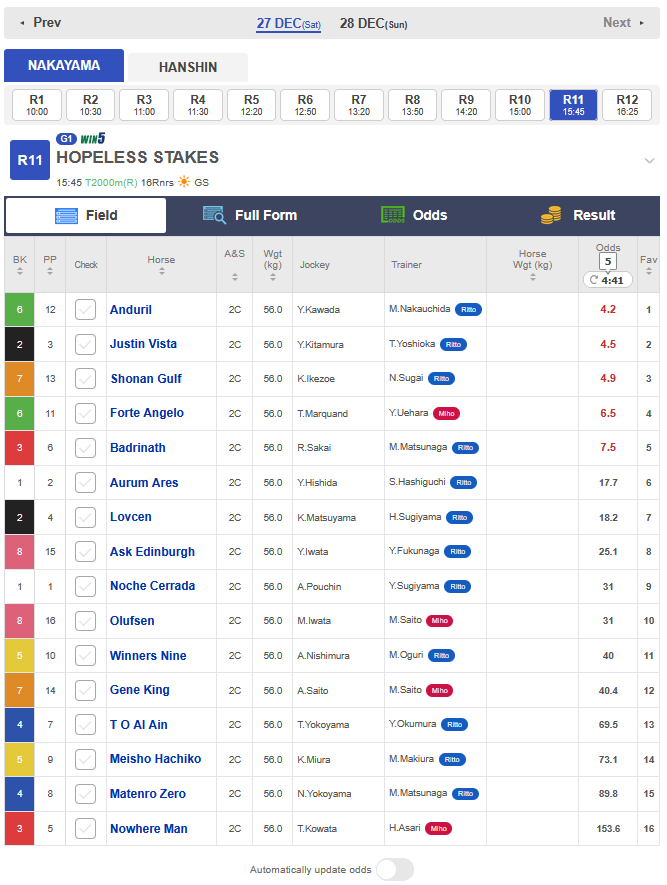Viewport: 667px width, 885px height.
Task: Click the G1 grade badge
Action: [66, 138]
